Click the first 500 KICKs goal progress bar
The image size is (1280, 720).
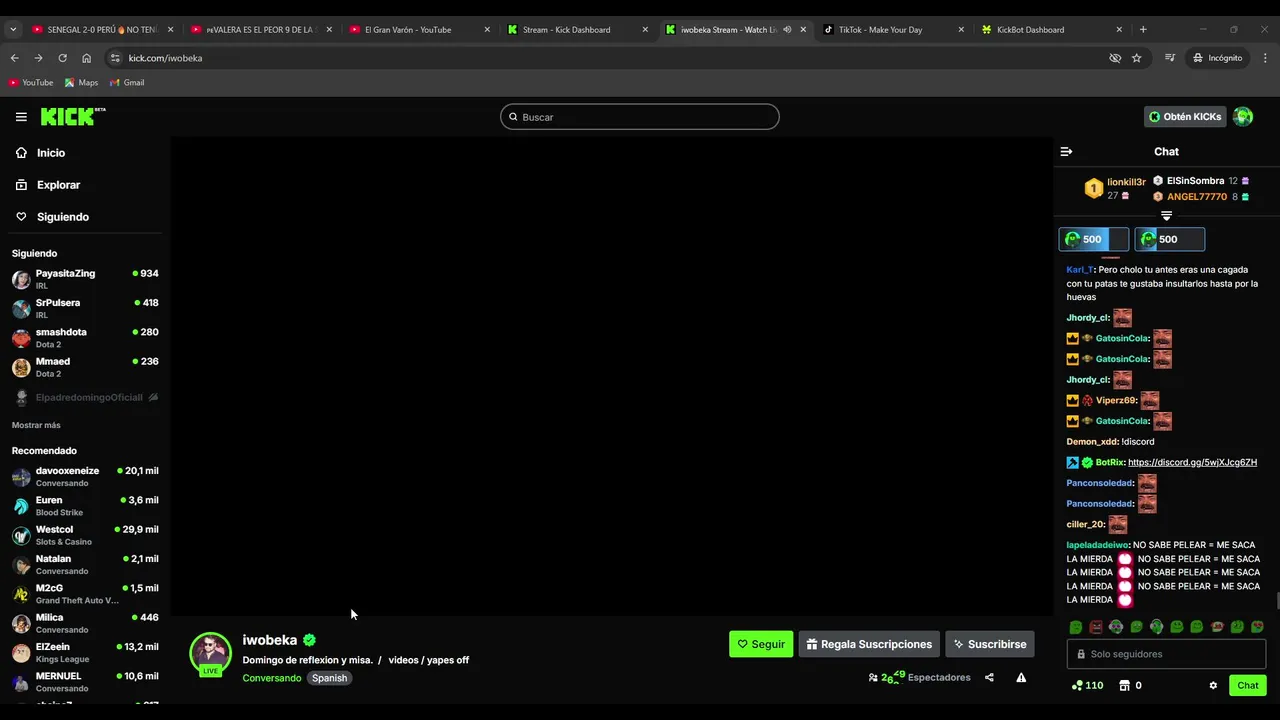point(1094,239)
